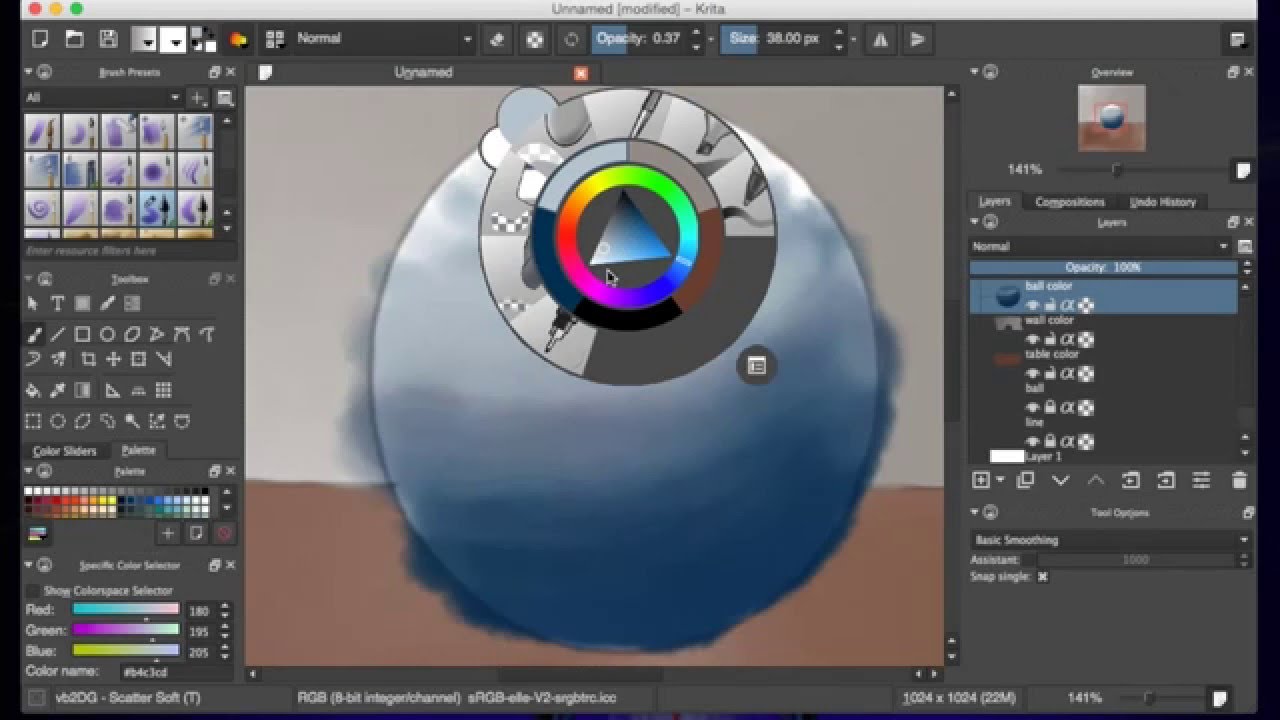Toggle the lock on the ball layer
Screen dimensions: 1280x720
pyautogui.click(x=1050, y=408)
